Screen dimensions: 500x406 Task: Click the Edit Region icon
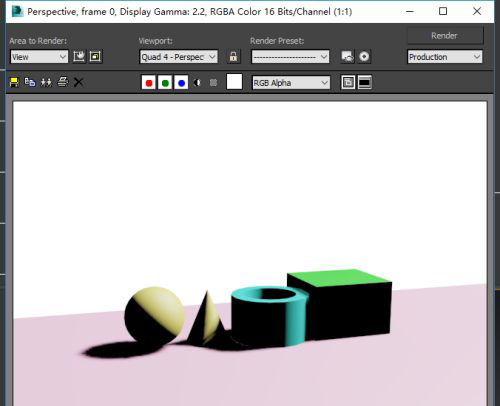coord(79,56)
